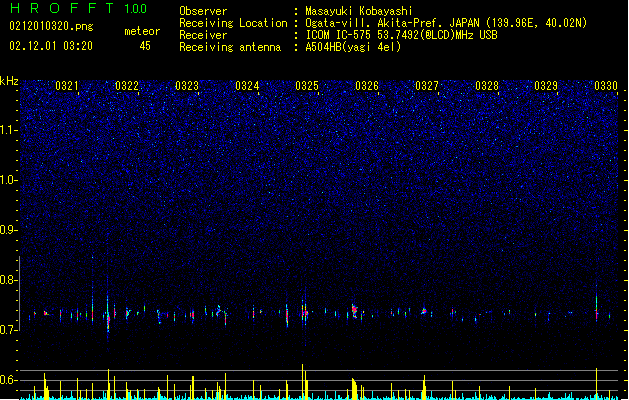This screenshot has height=400, width=629.
Task: Click the observer name Masayuki Kobayashi
Action: click(359, 11)
